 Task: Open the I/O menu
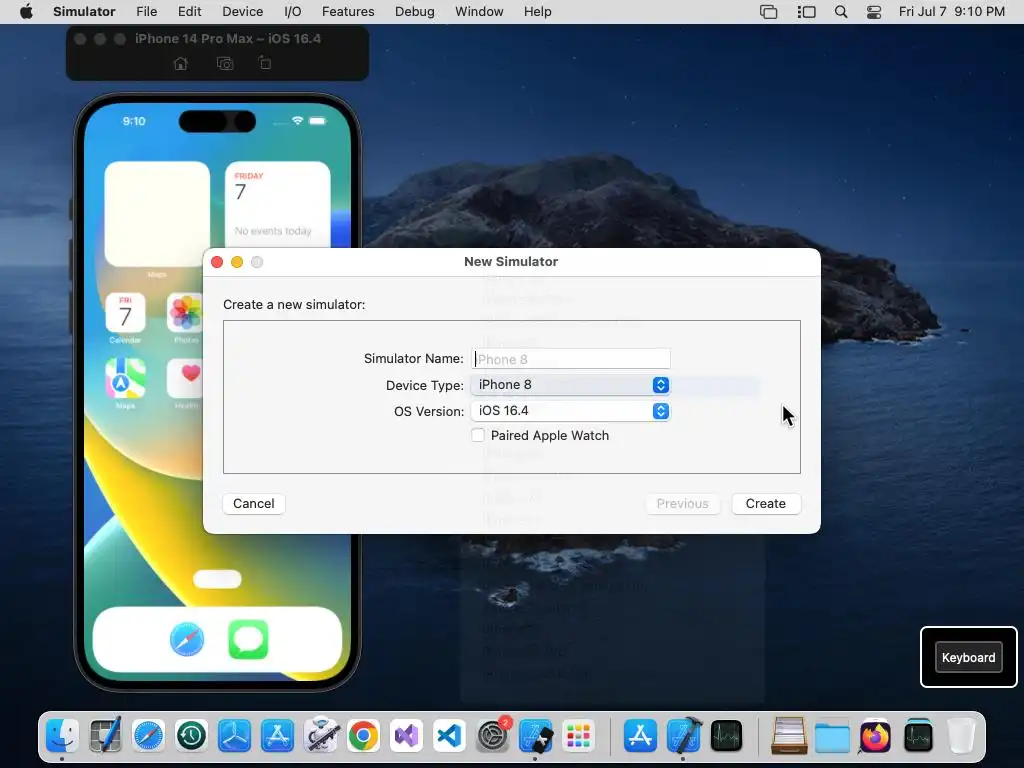[x=293, y=12]
